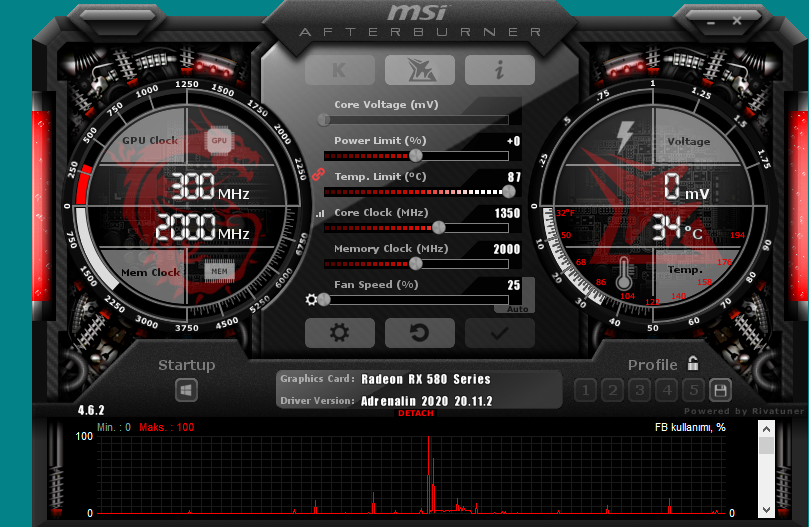
Task: Launch the OC Scanner jet icon
Action: [419, 70]
